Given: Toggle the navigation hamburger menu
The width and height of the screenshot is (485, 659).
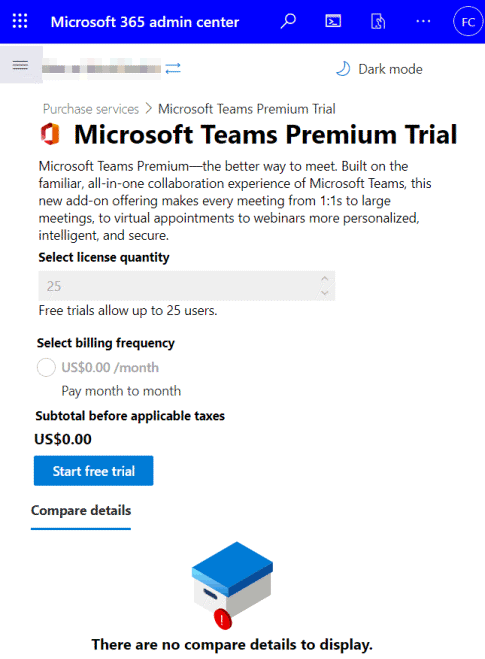Looking at the screenshot, I should (21, 65).
